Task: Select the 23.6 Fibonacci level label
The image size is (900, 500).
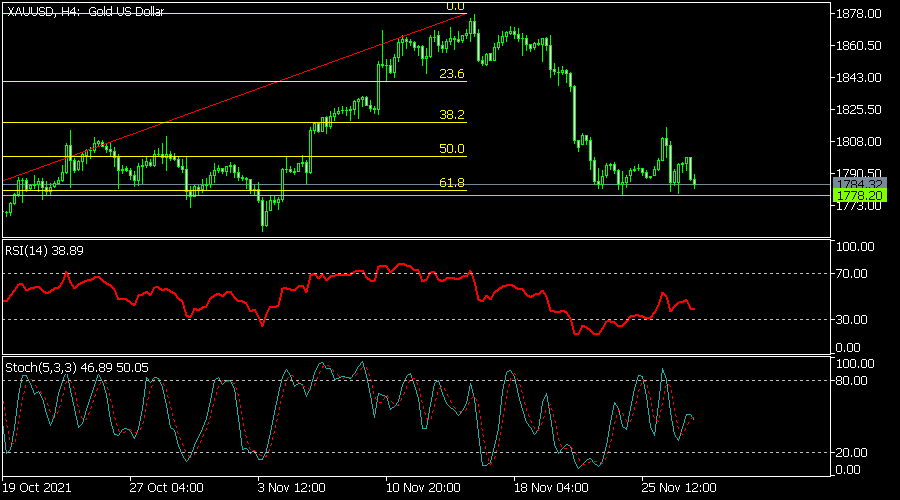Action: tap(452, 73)
